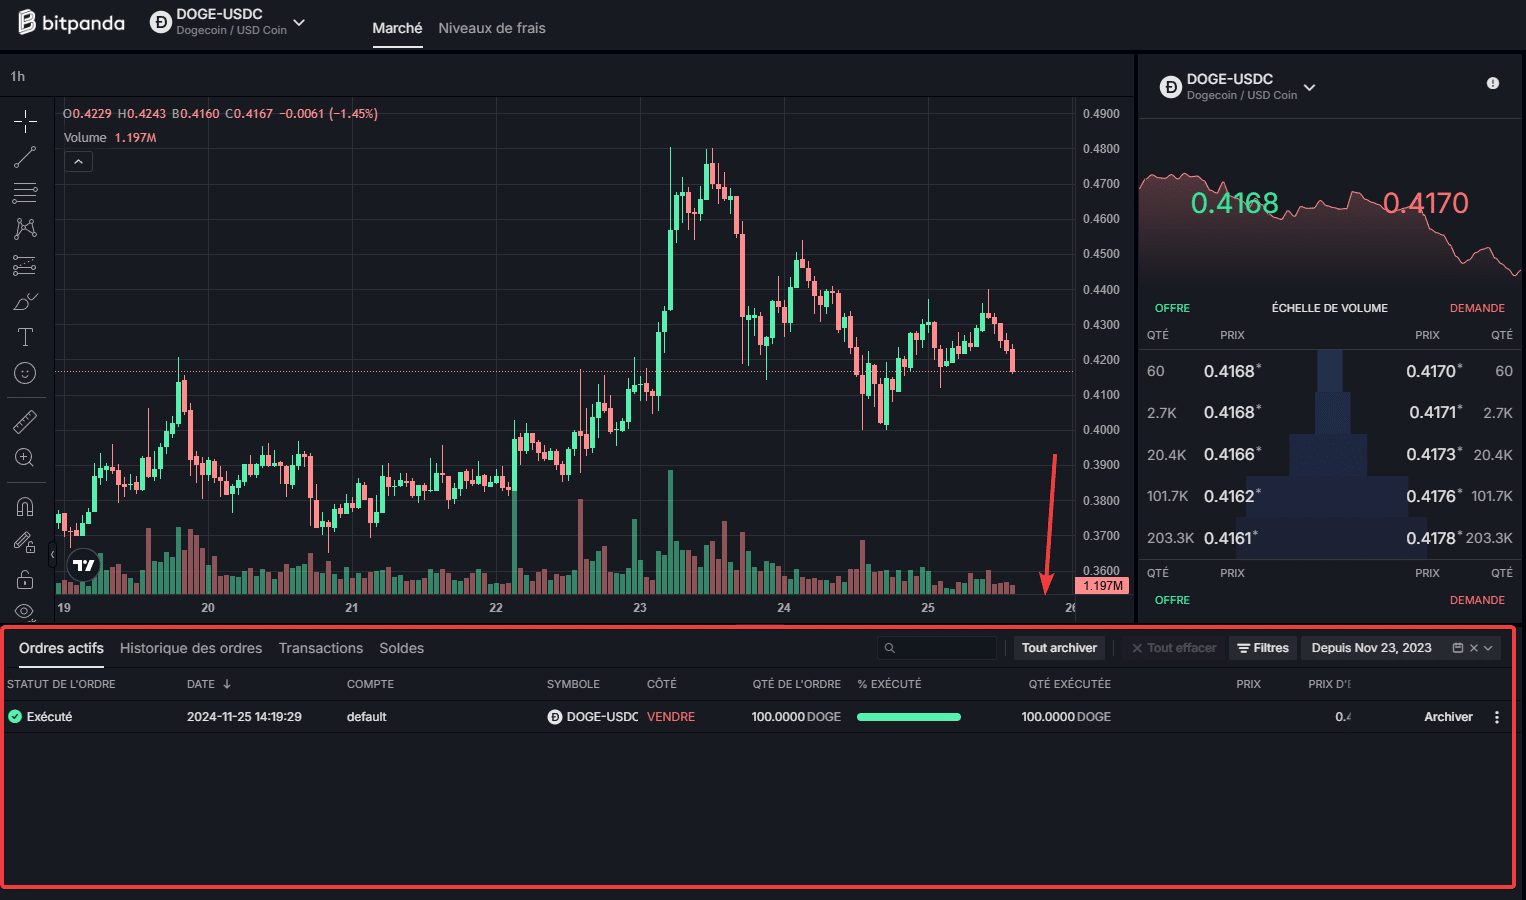Screen dimensions: 1526x900
Task: Click the Archiver link on executed order
Action: [x=1448, y=717]
